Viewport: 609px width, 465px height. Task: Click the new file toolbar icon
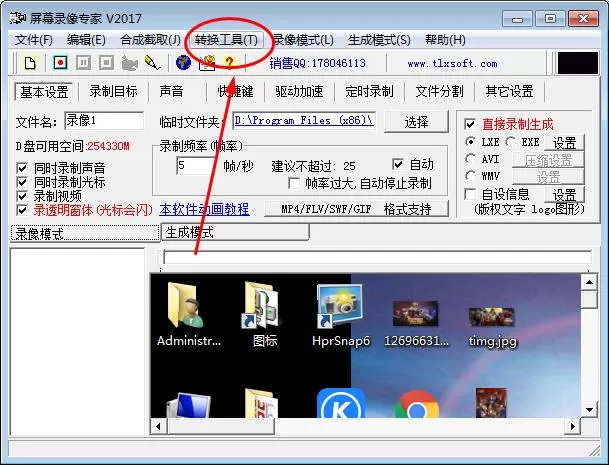pyautogui.click(x=30, y=63)
